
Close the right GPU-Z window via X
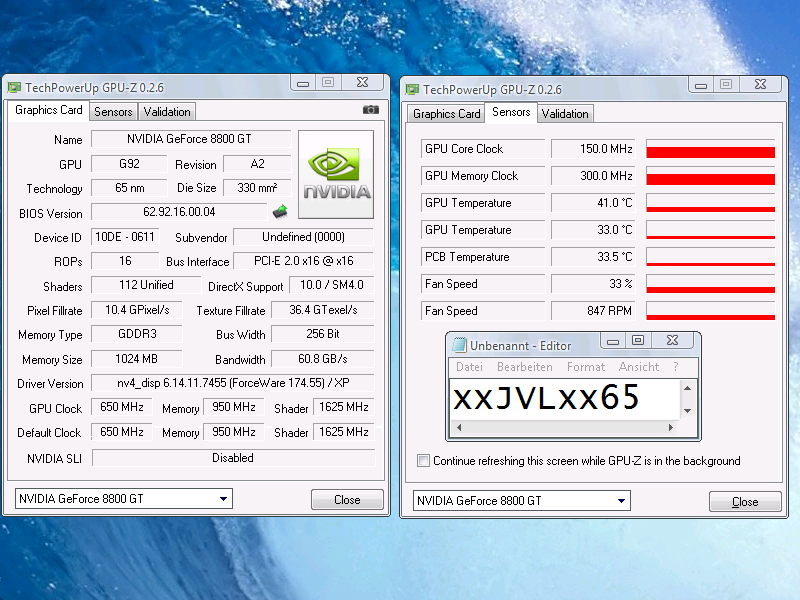point(760,85)
